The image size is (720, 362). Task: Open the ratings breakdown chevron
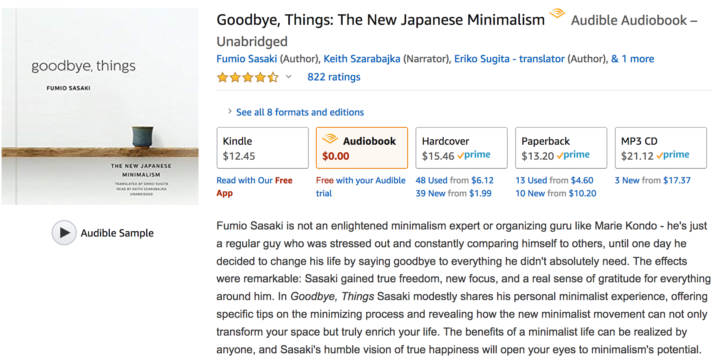click(288, 77)
